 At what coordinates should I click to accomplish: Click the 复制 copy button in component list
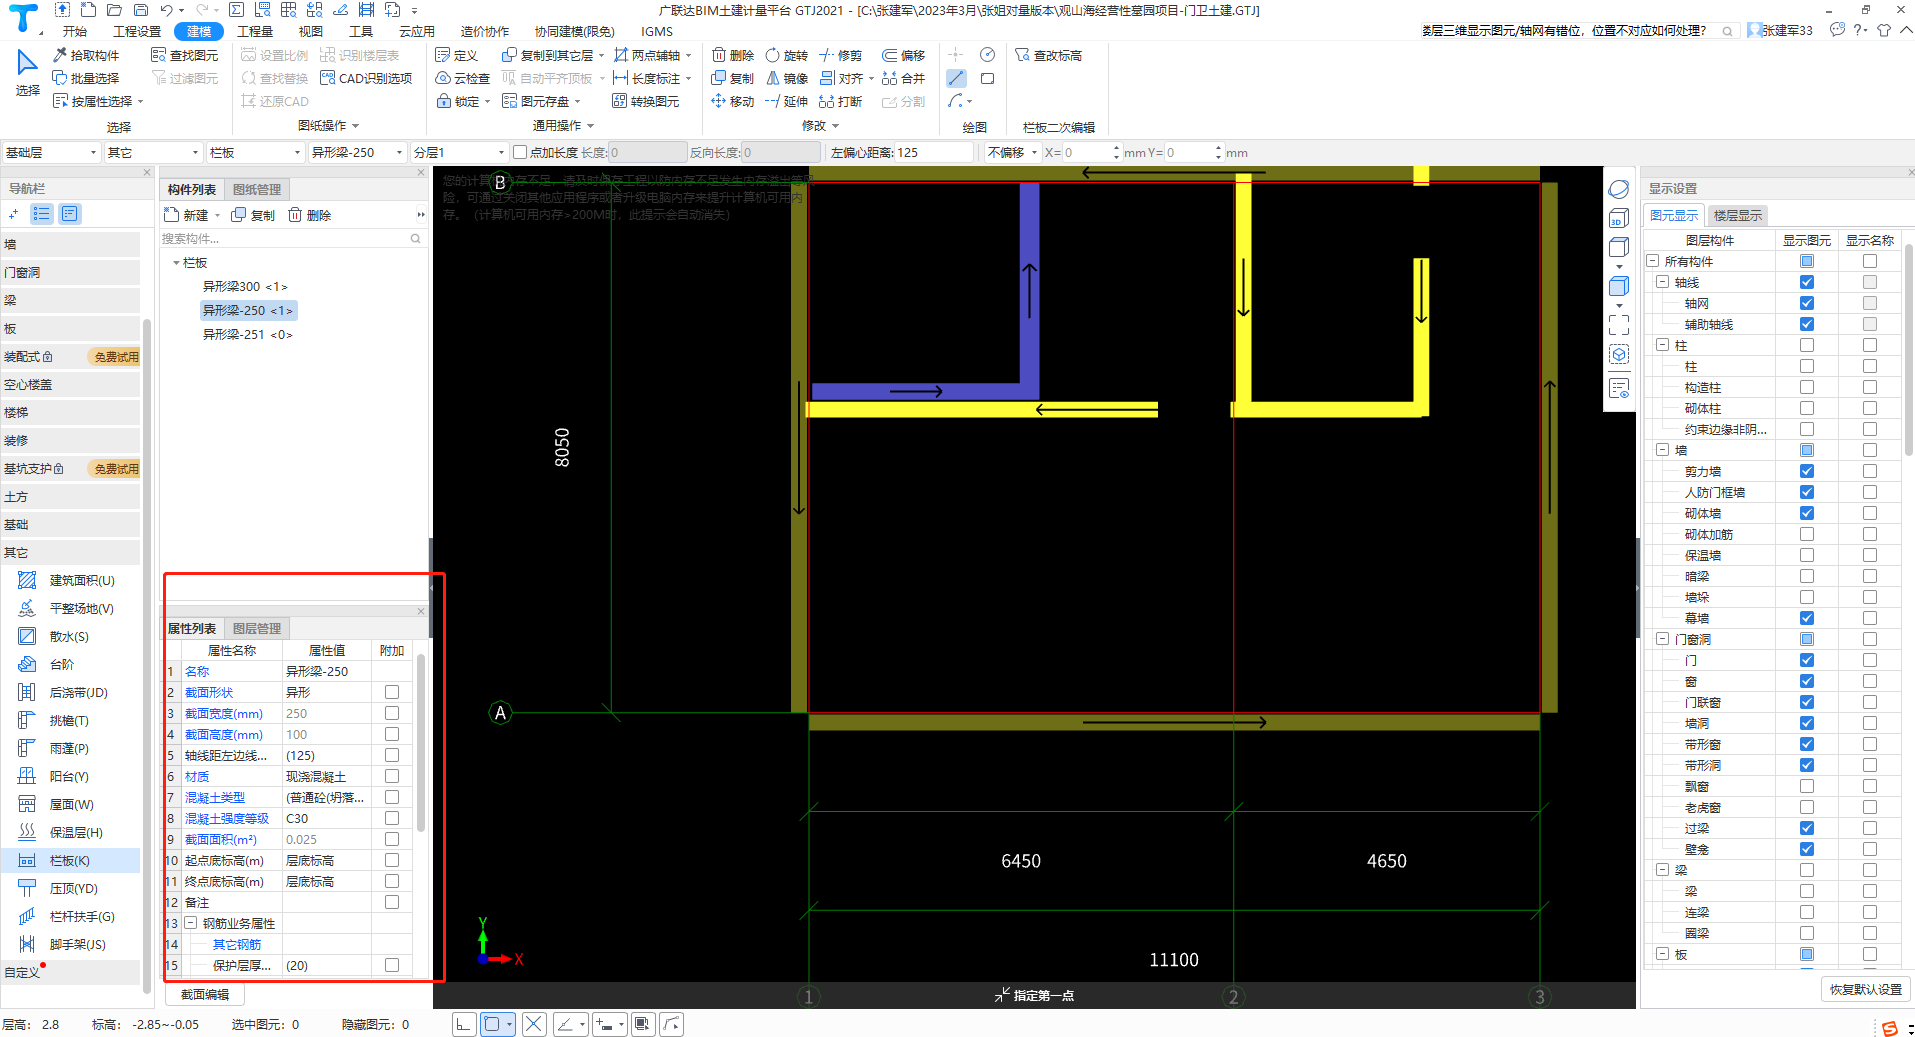point(253,215)
